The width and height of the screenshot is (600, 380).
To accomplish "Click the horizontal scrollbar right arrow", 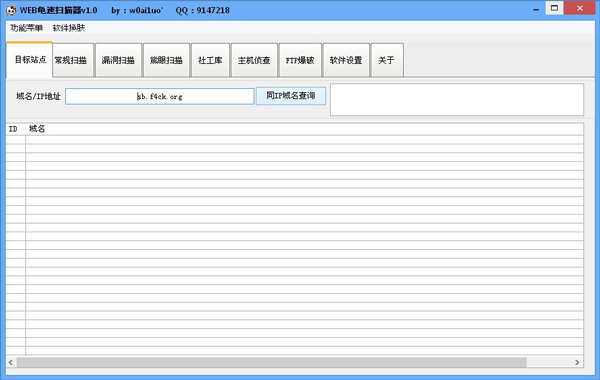I will 577,362.
